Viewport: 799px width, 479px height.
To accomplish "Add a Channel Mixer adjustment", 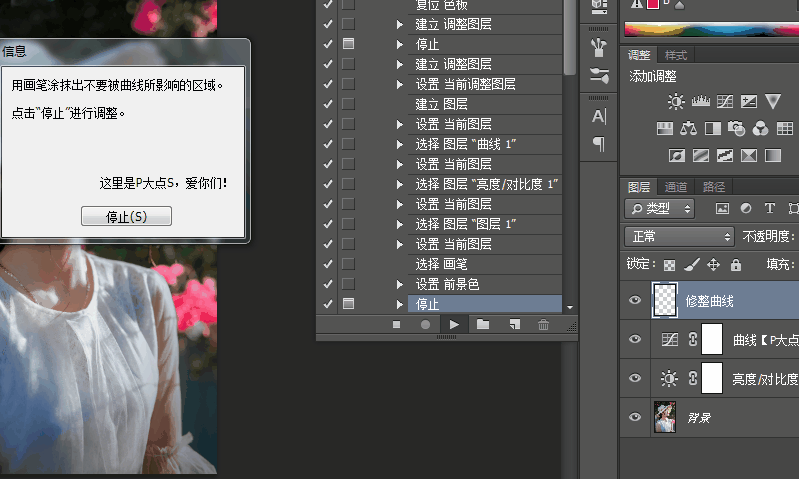I will (760, 128).
